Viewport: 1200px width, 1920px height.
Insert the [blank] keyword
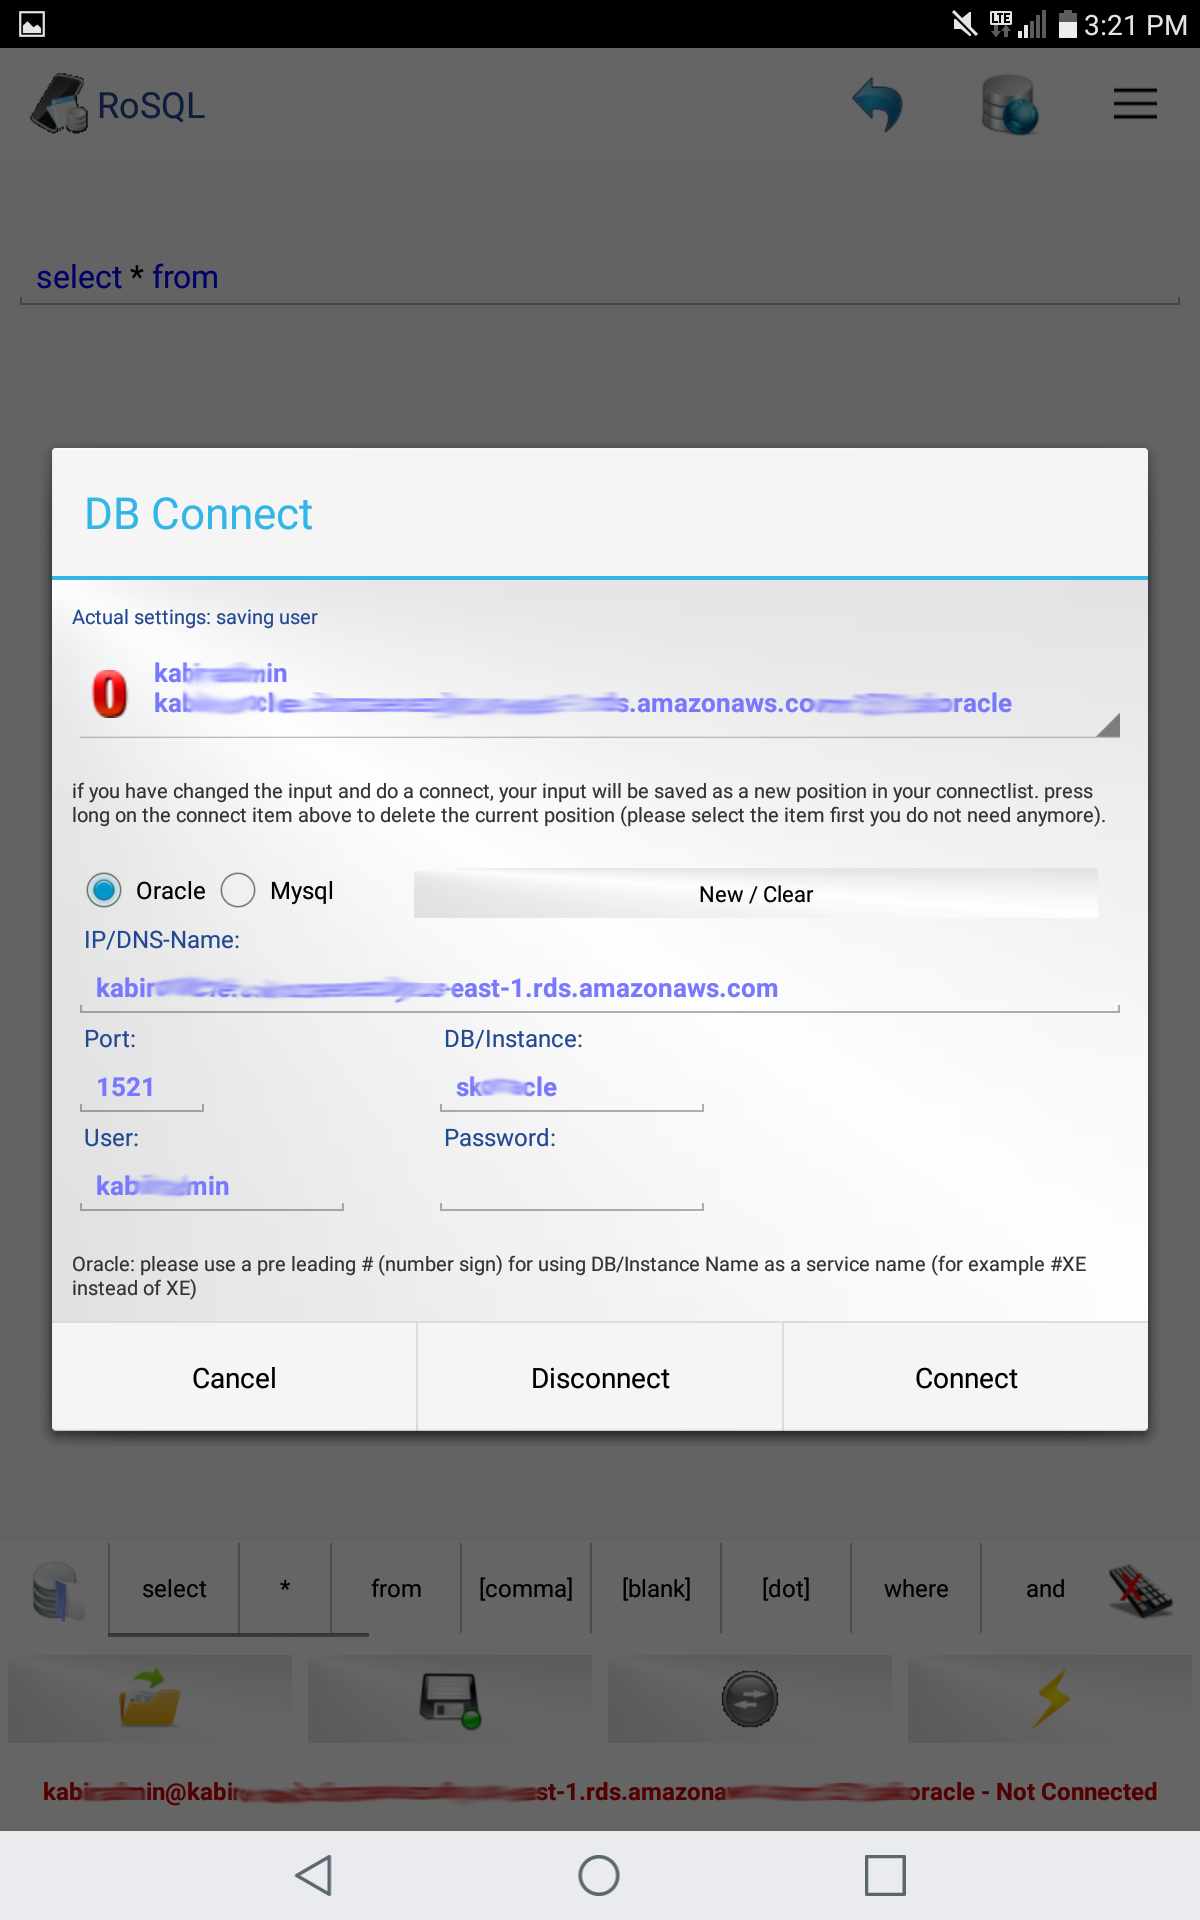coord(656,1588)
